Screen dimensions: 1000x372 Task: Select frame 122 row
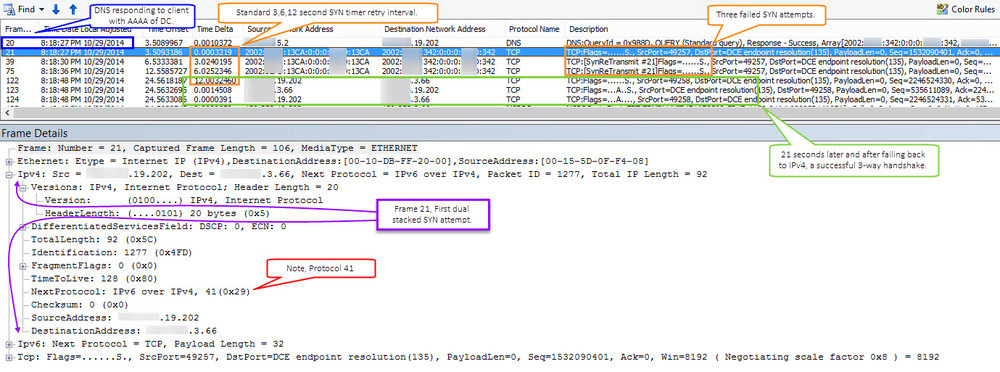pyautogui.click(x=500, y=81)
